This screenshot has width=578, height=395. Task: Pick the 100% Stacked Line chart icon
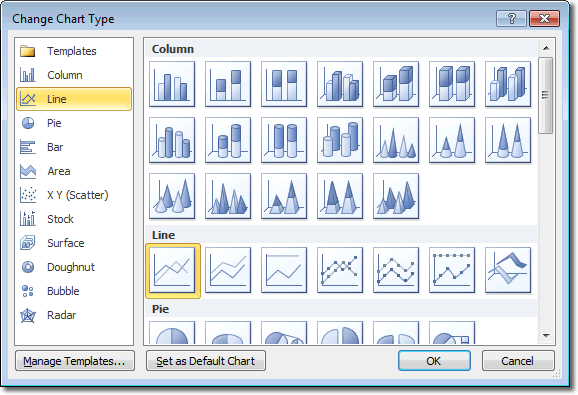pos(284,270)
